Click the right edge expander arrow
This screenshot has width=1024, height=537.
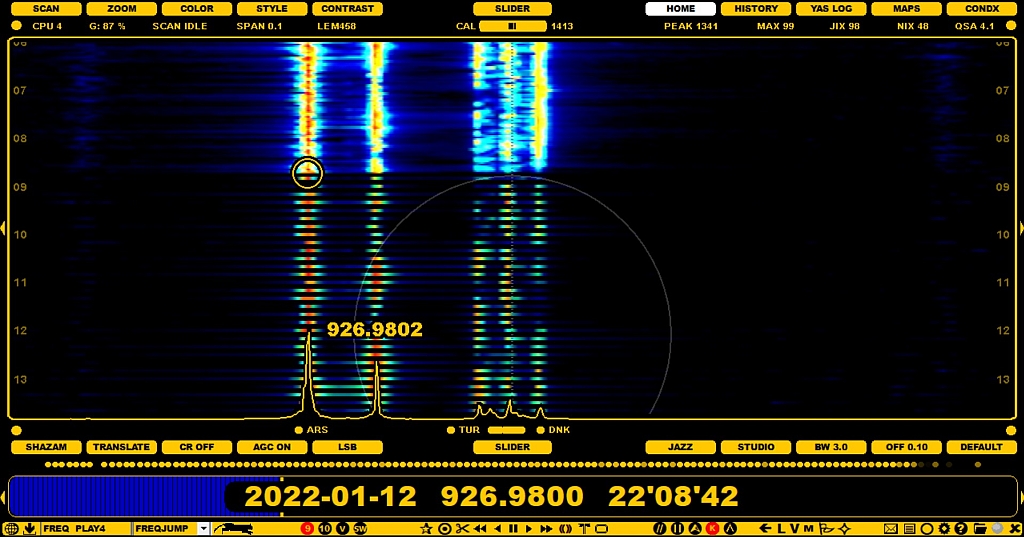tap(1020, 229)
